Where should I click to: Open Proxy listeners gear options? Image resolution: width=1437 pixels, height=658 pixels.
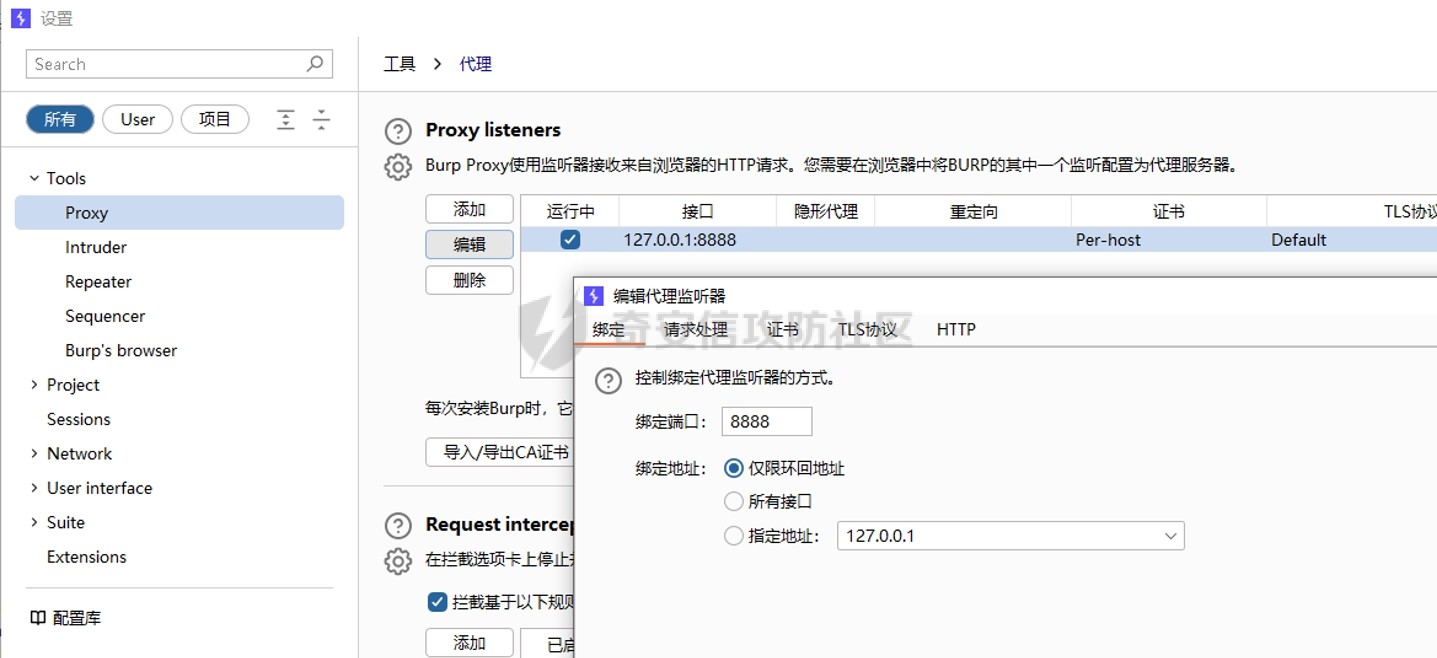click(x=398, y=167)
